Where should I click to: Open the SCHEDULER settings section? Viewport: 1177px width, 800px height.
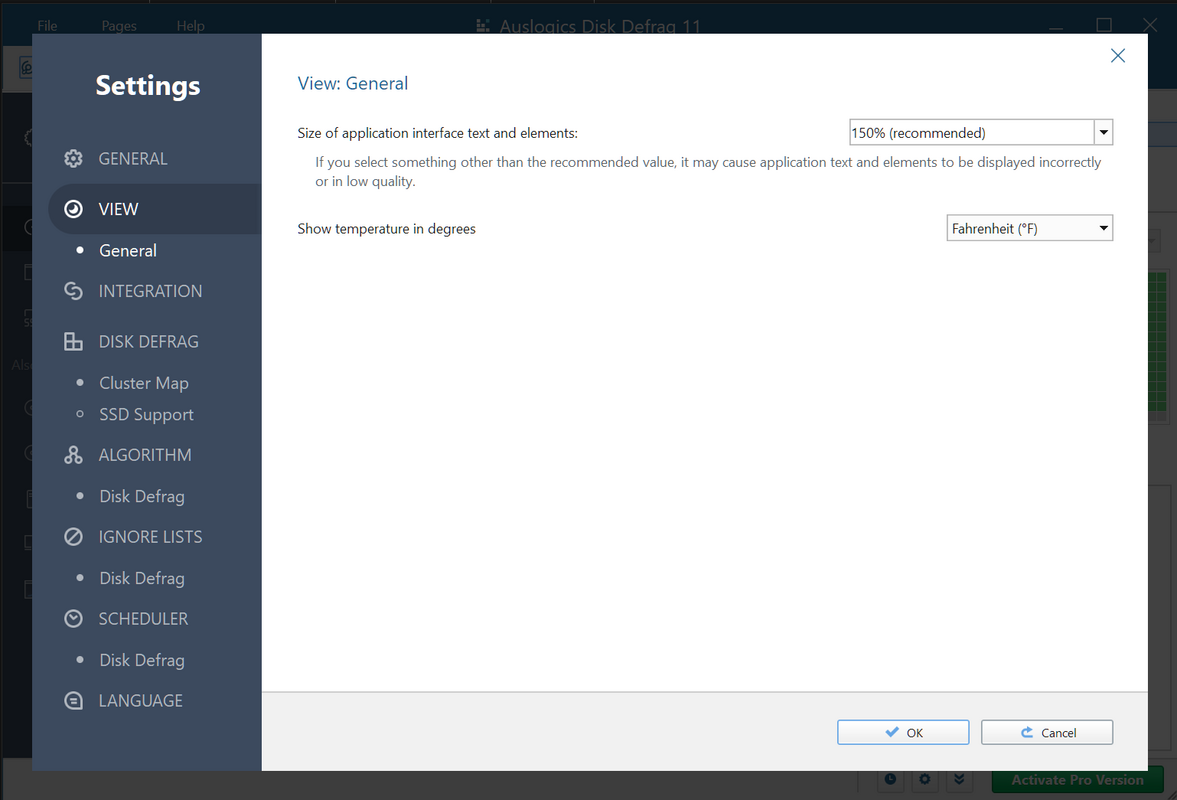[x=143, y=618]
